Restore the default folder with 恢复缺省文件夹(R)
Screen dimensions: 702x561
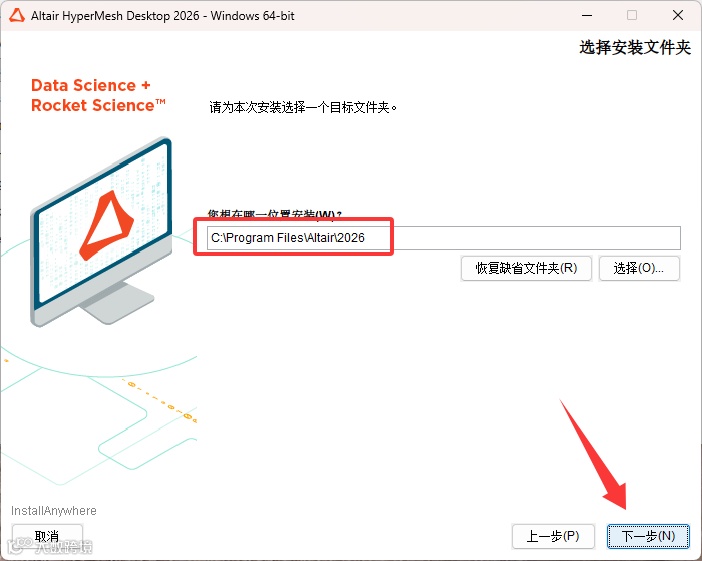coord(526,268)
